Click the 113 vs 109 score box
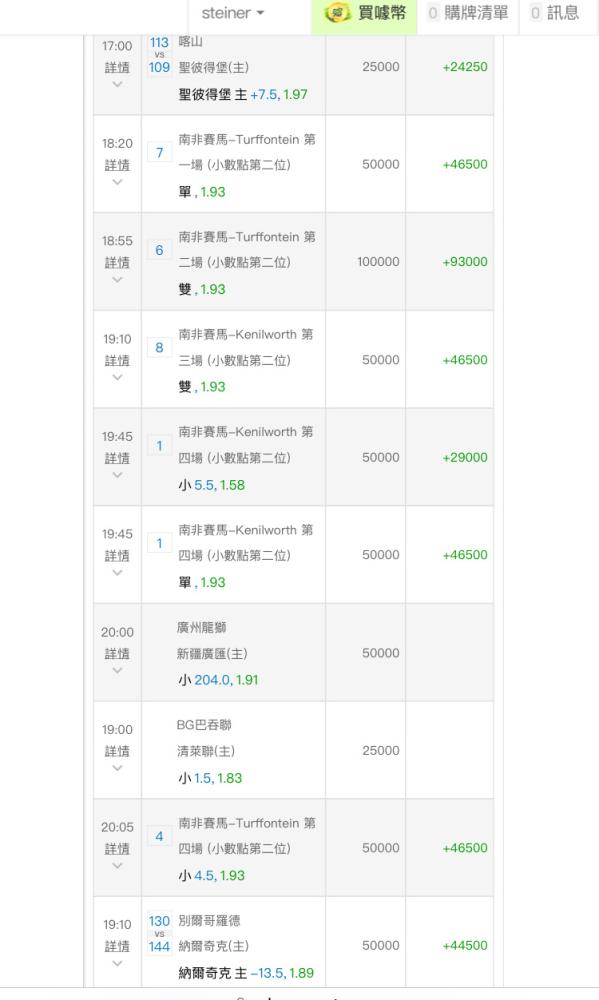Image resolution: width=599 pixels, height=1000 pixels. point(159,55)
